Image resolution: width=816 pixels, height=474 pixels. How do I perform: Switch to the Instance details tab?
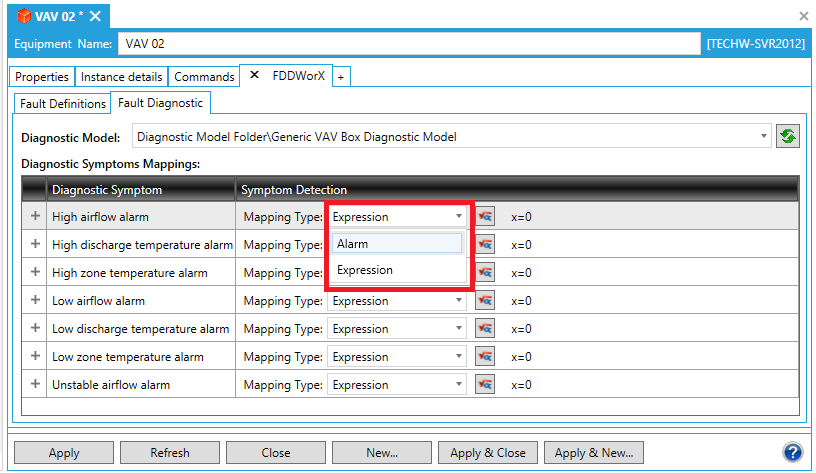121,77
